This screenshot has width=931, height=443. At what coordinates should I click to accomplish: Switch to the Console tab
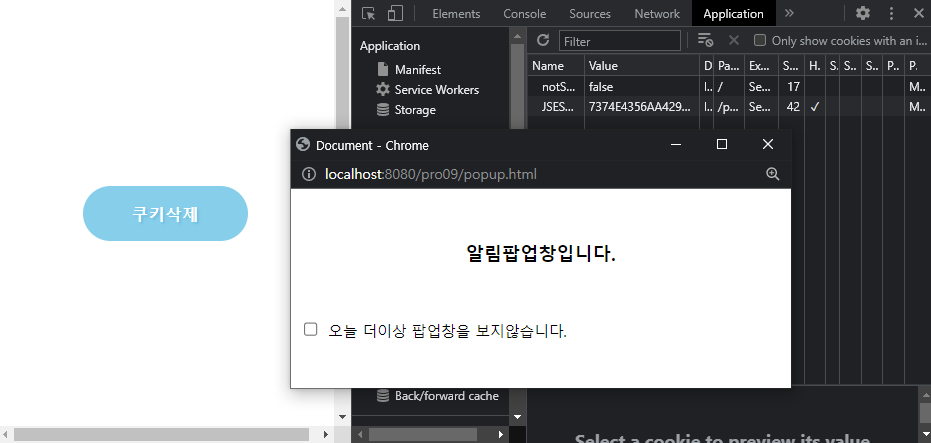[524, 14]
